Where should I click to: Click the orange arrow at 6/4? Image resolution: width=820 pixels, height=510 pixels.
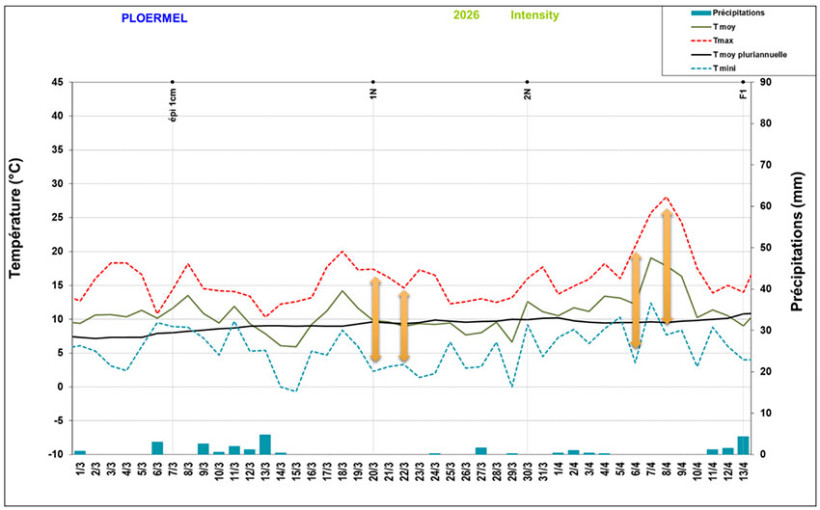[x=635, y=301]
